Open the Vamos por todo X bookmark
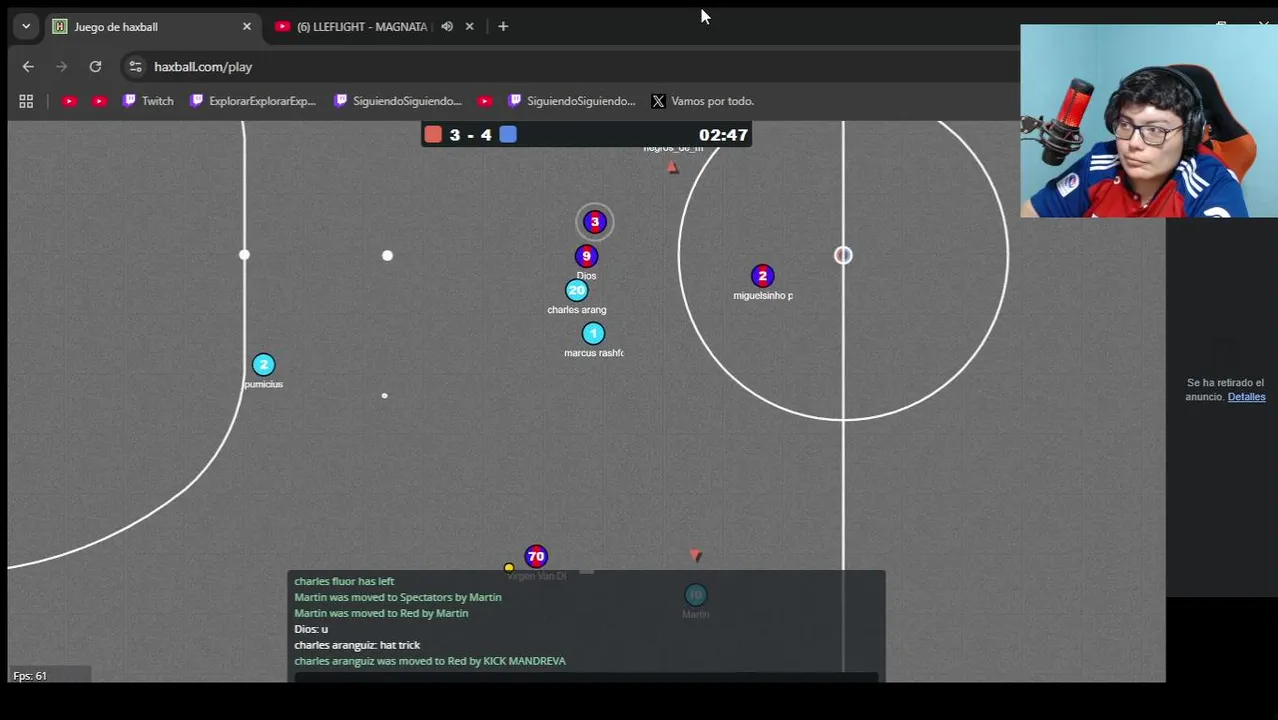Screen dimensions: 1278x720 (703, 101)
